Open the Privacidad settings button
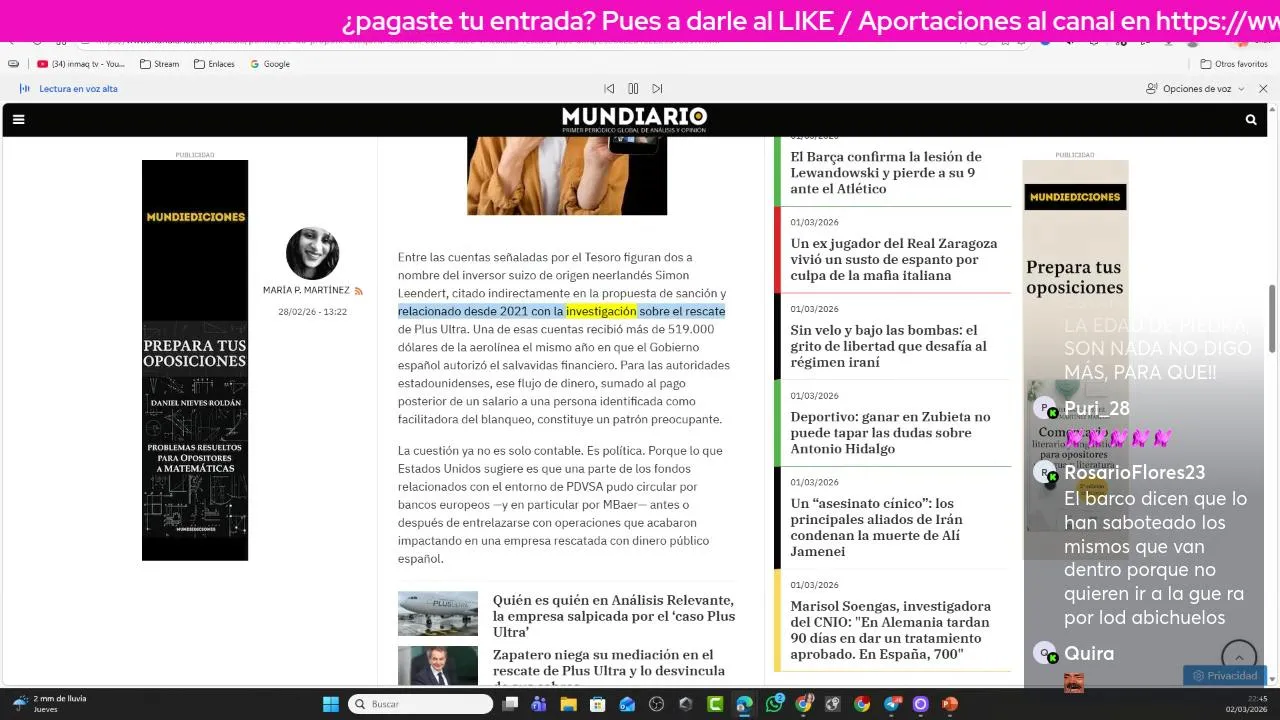 pyautogui.click(x=1225, y=676)
